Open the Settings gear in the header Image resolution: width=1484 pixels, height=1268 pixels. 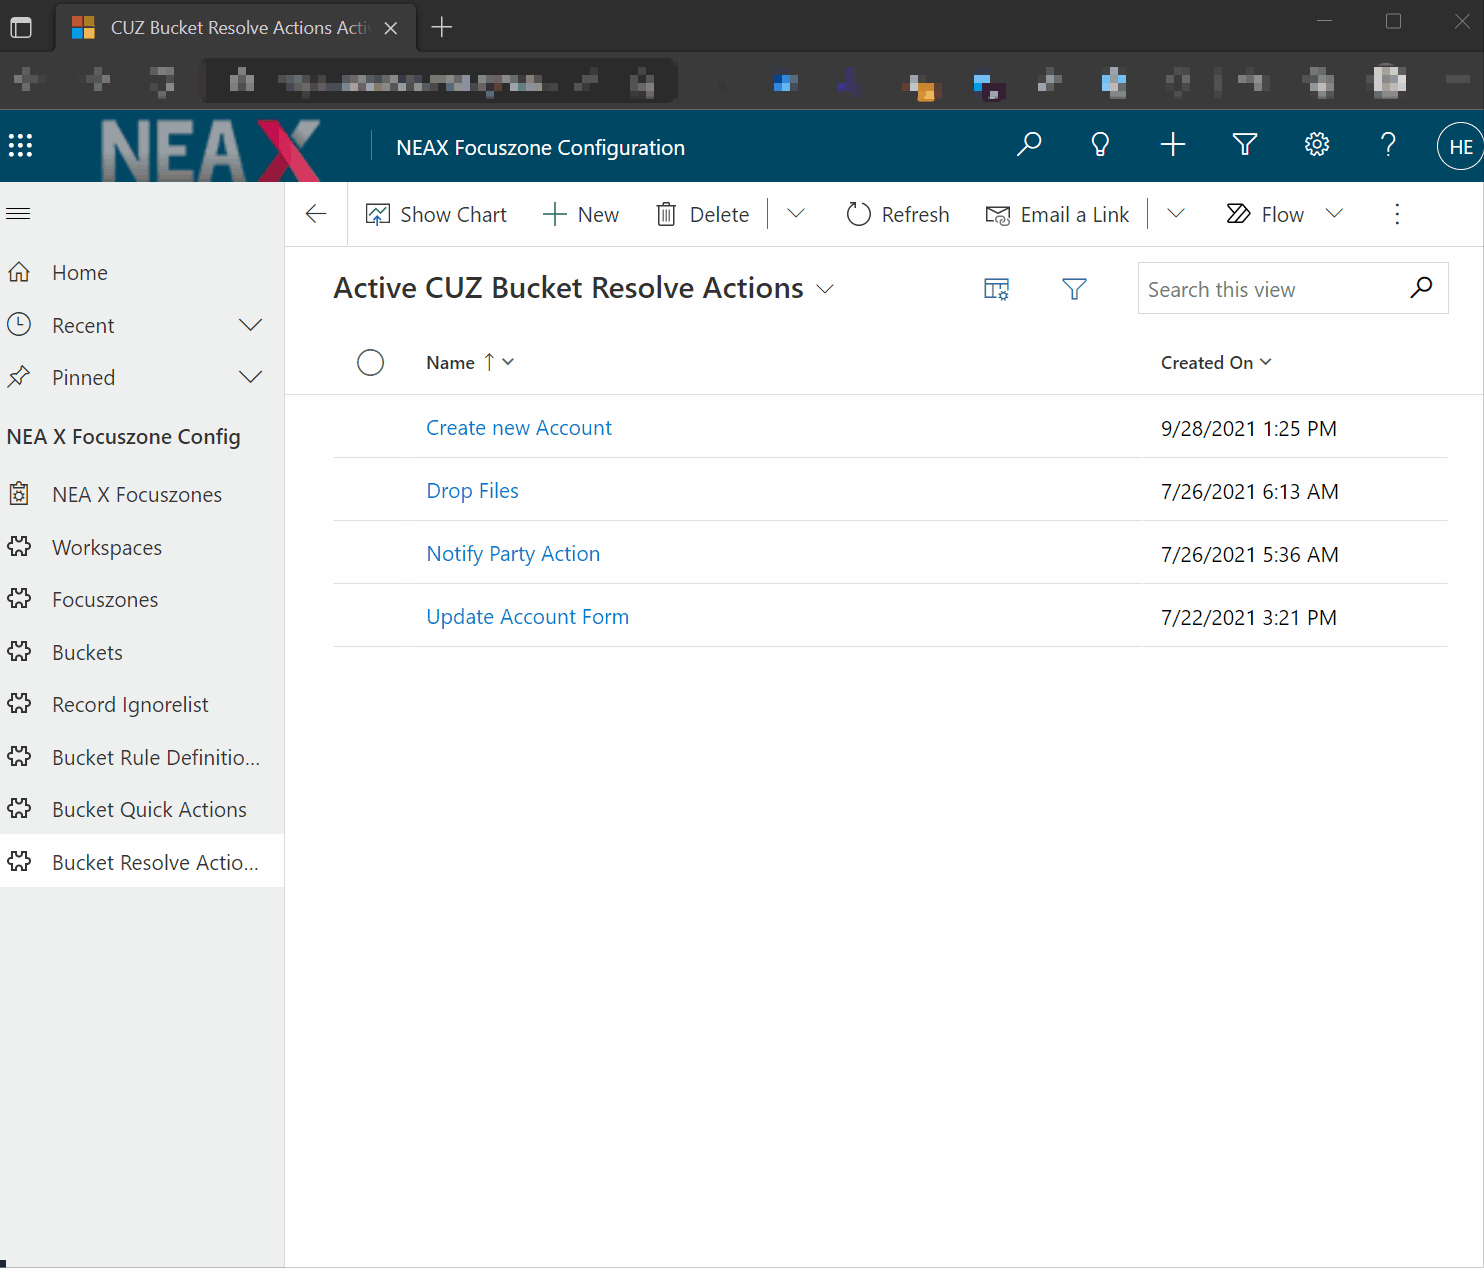coord(1316,145)
